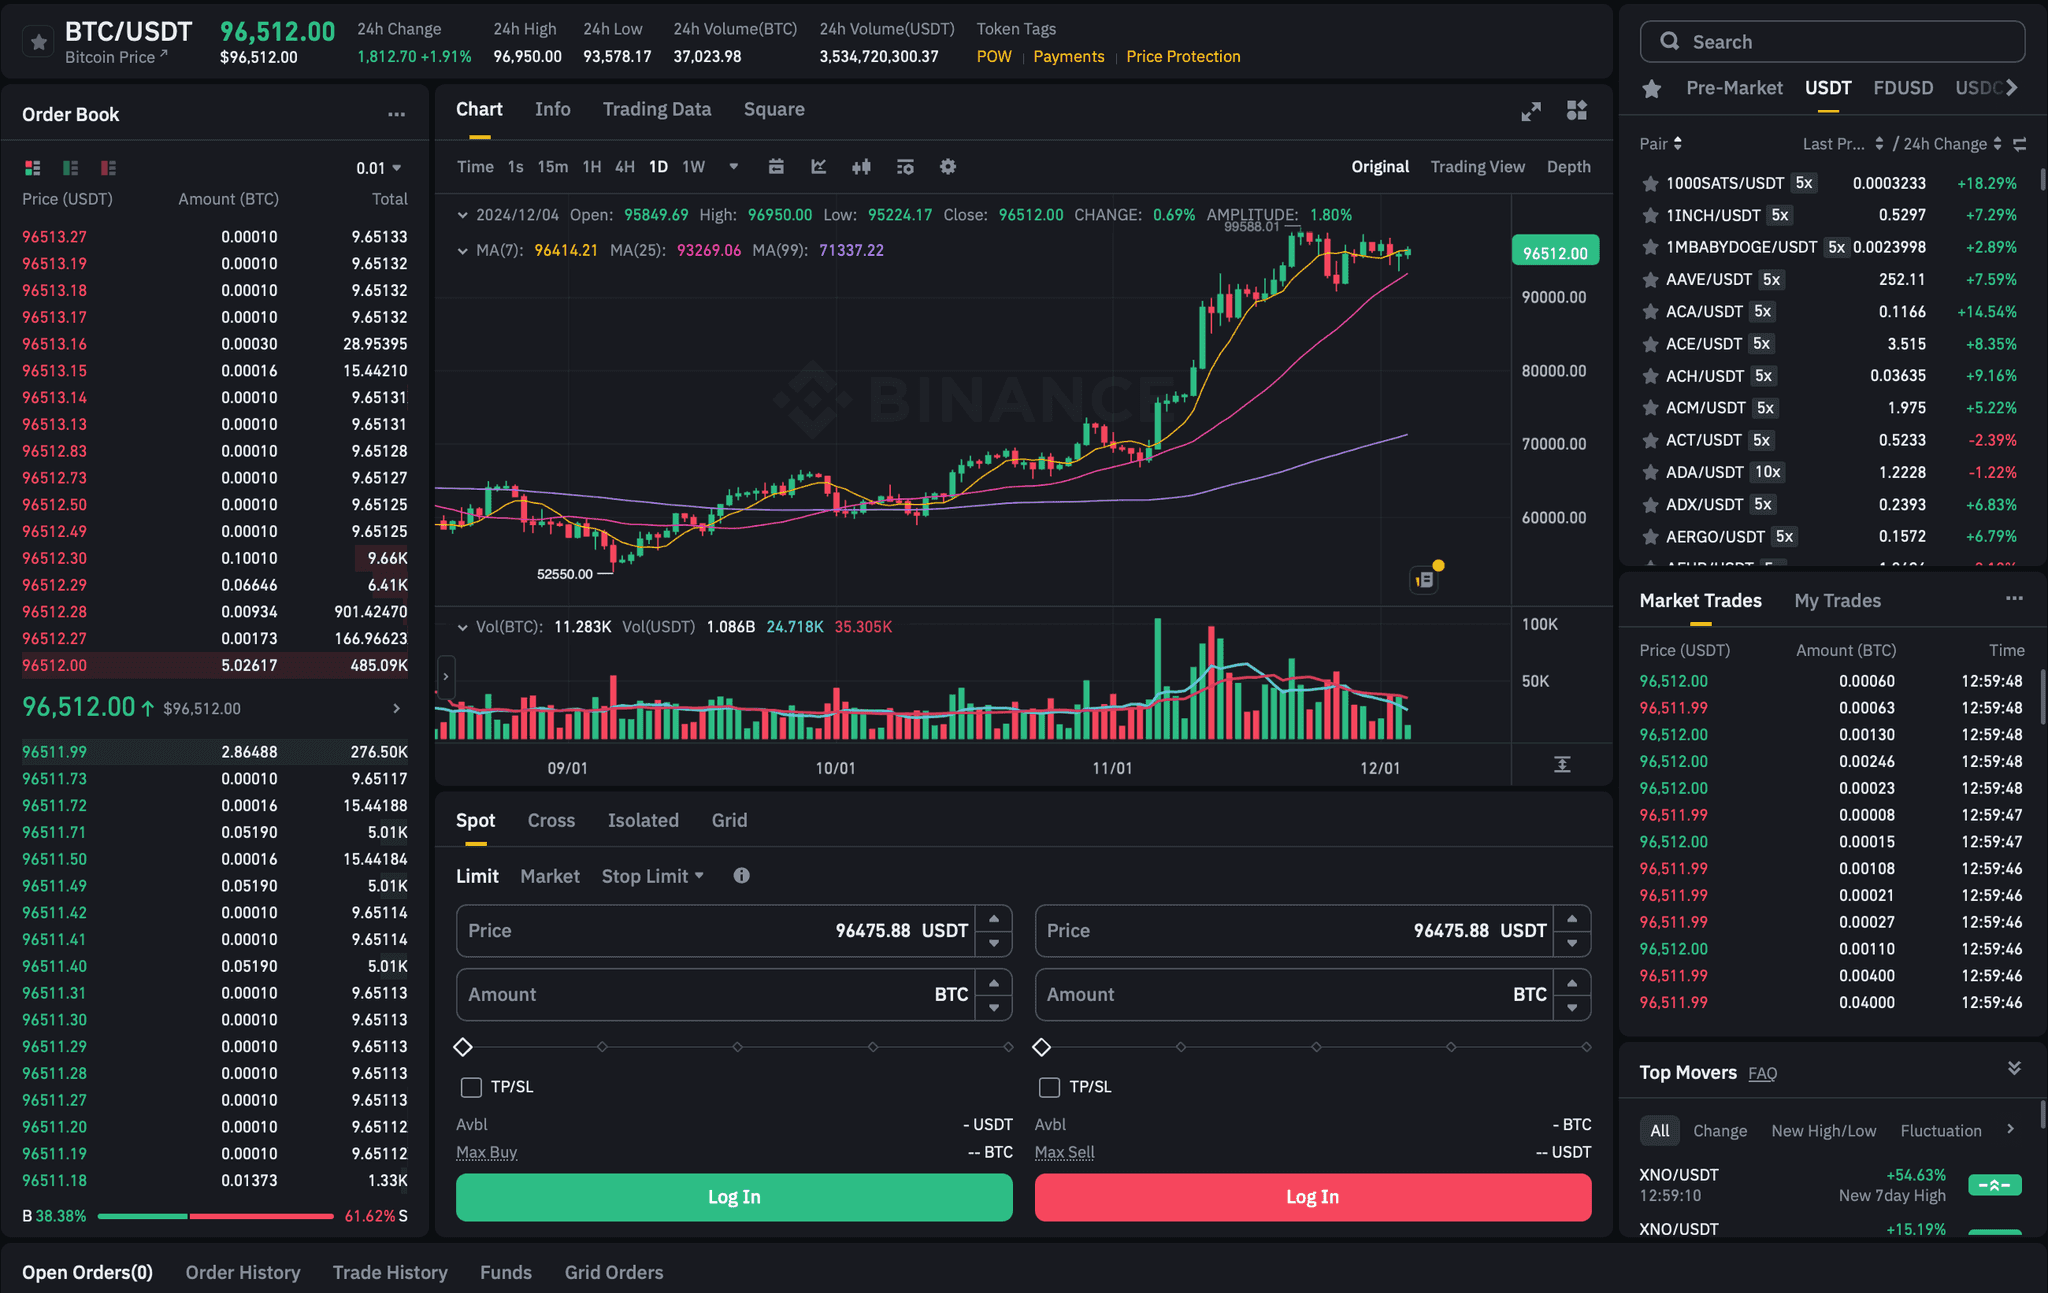Open the date range picker on the chart
Viewport: 2048px width, 1293px height.
(x=777, y=167)
